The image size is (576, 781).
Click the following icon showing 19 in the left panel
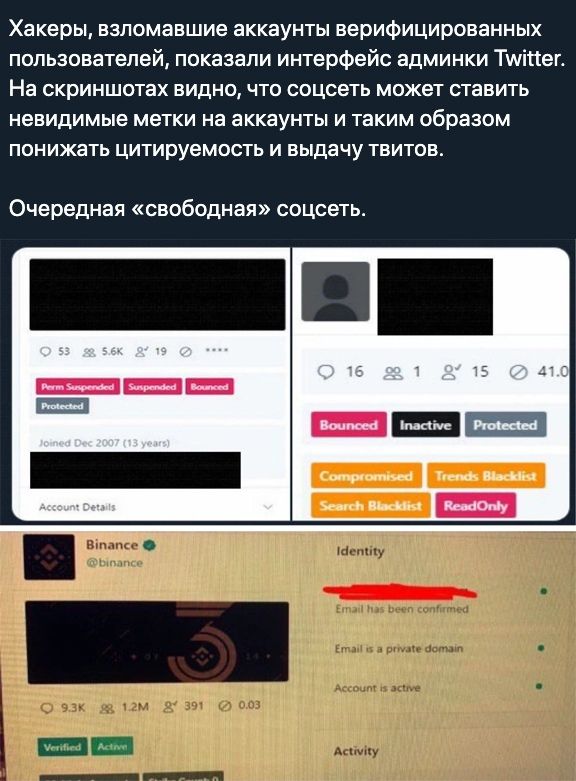[x=141, y=352]
